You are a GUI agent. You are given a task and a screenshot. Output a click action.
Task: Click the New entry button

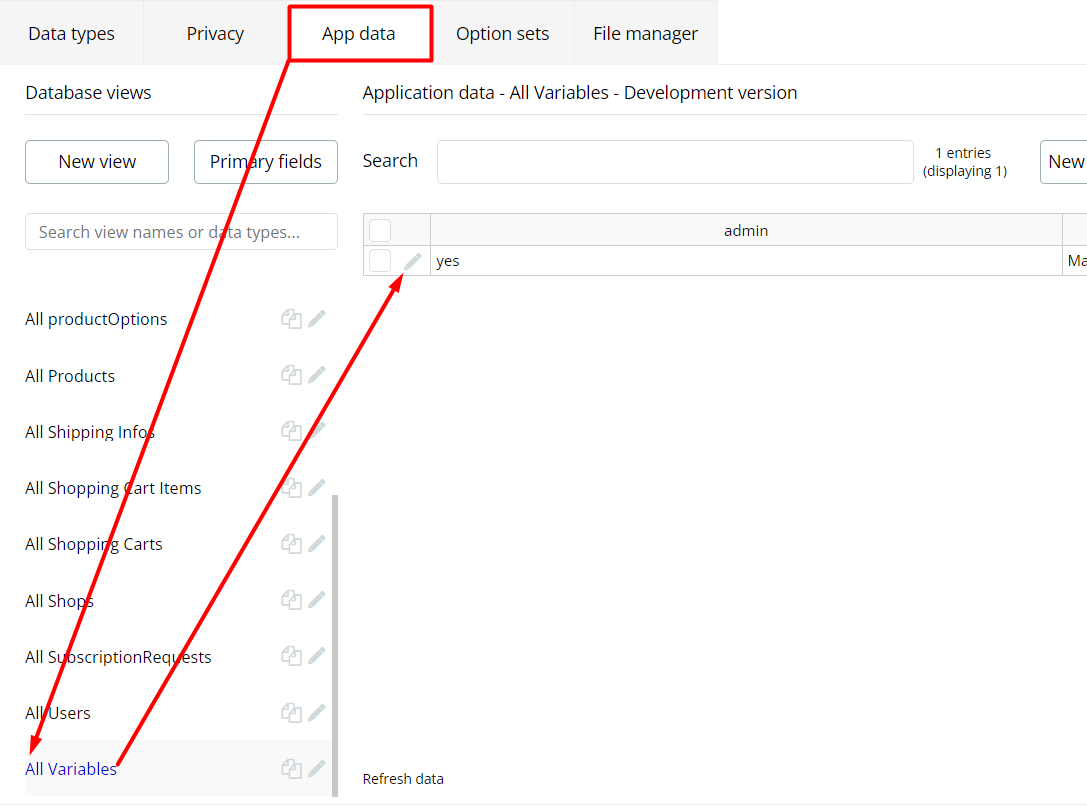(1064, 162)
